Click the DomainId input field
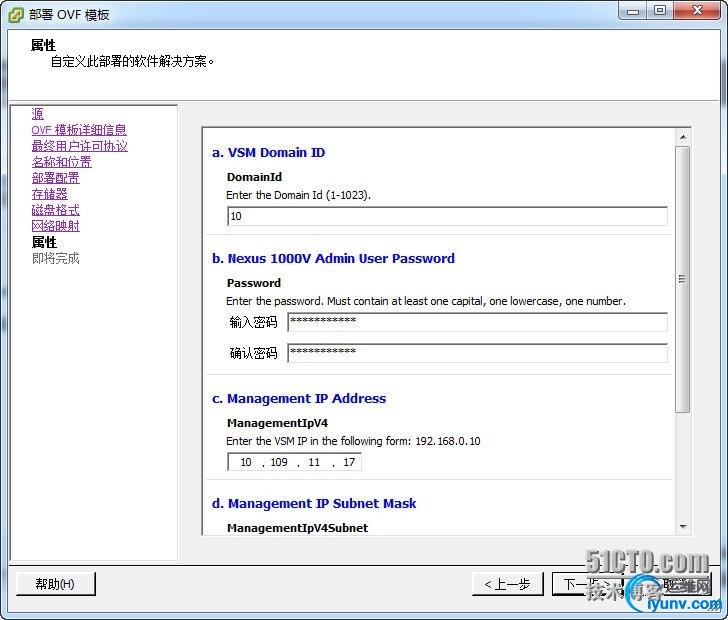 447,216
